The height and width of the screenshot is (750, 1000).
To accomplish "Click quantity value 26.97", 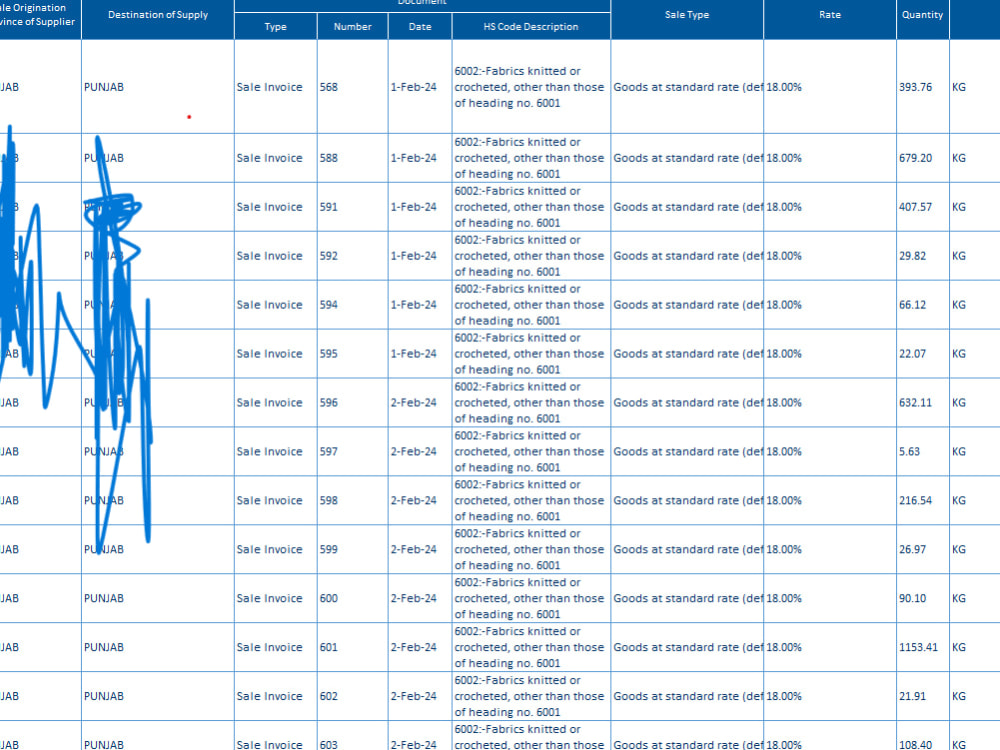I will coord(912,549).
